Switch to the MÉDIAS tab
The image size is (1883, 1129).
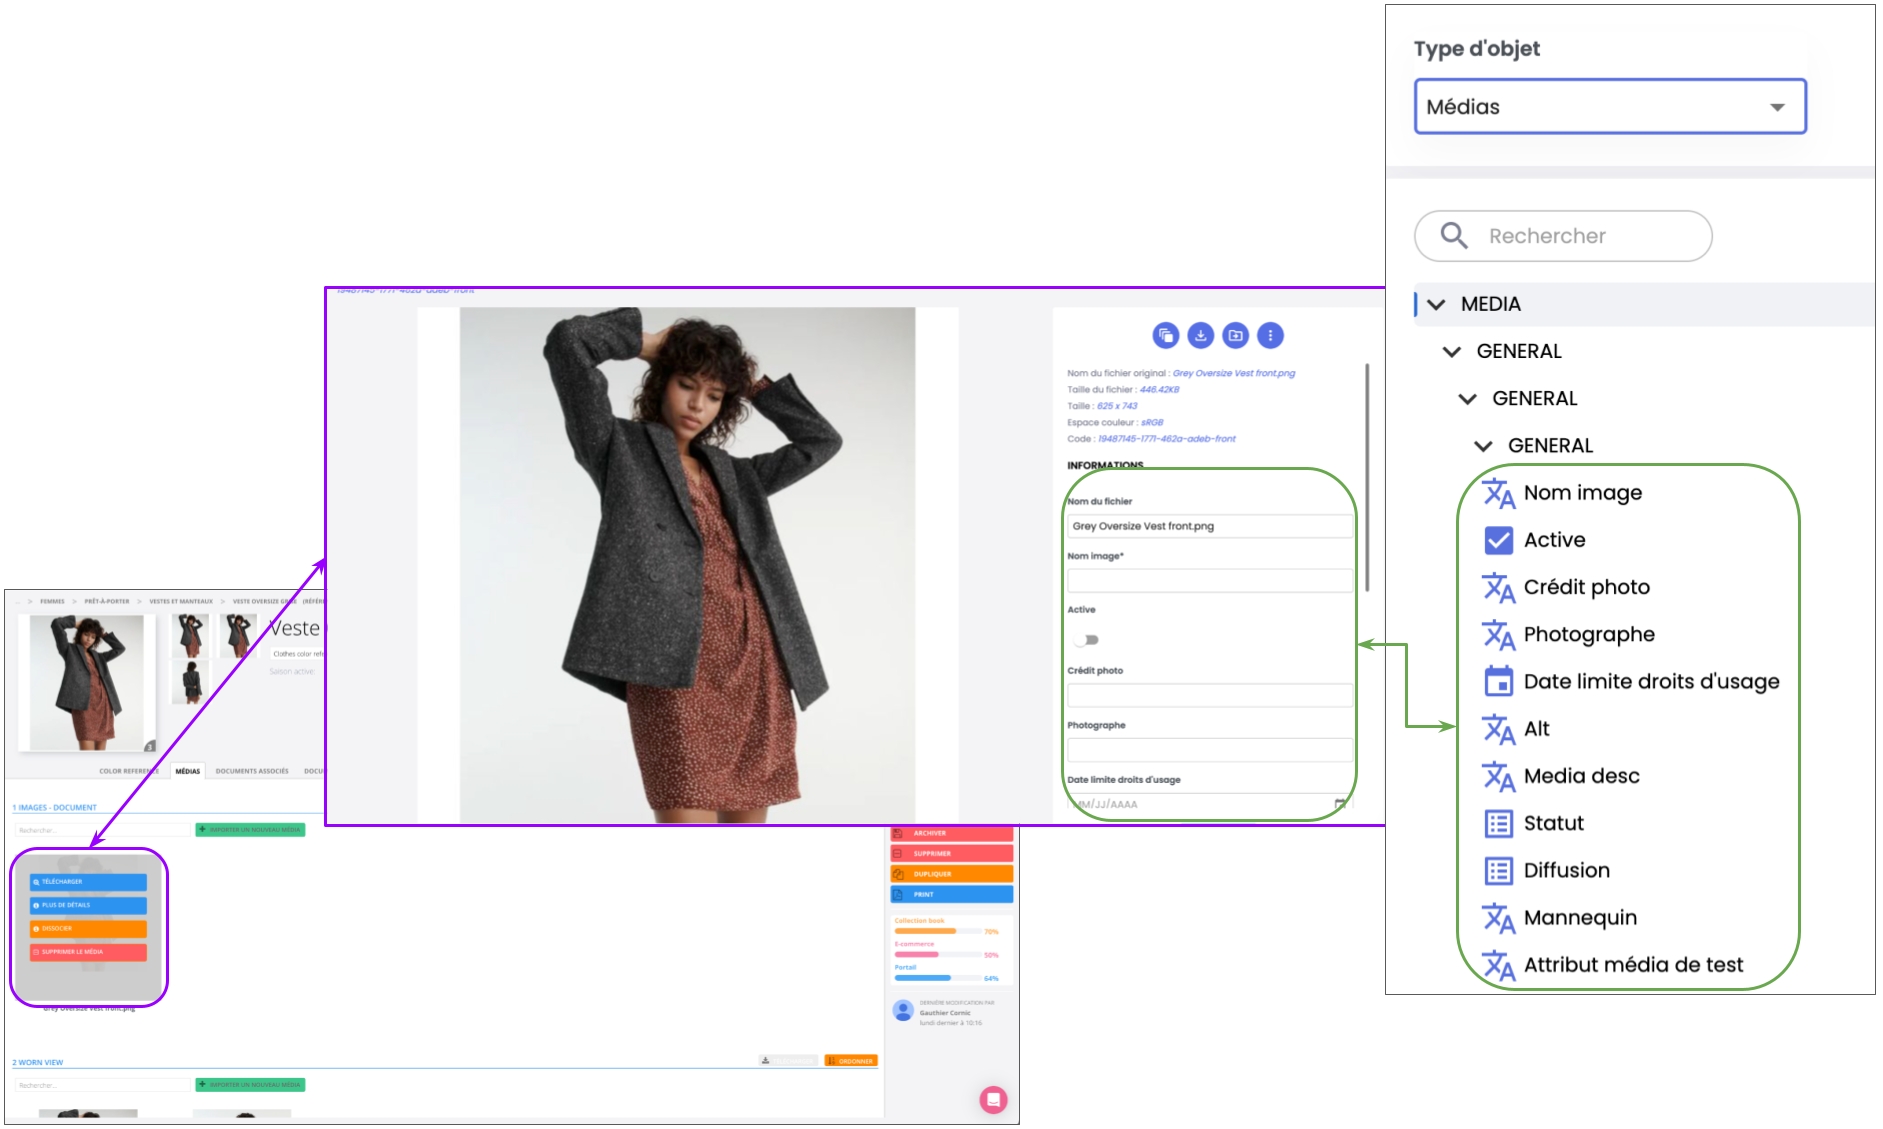point(188,771)
